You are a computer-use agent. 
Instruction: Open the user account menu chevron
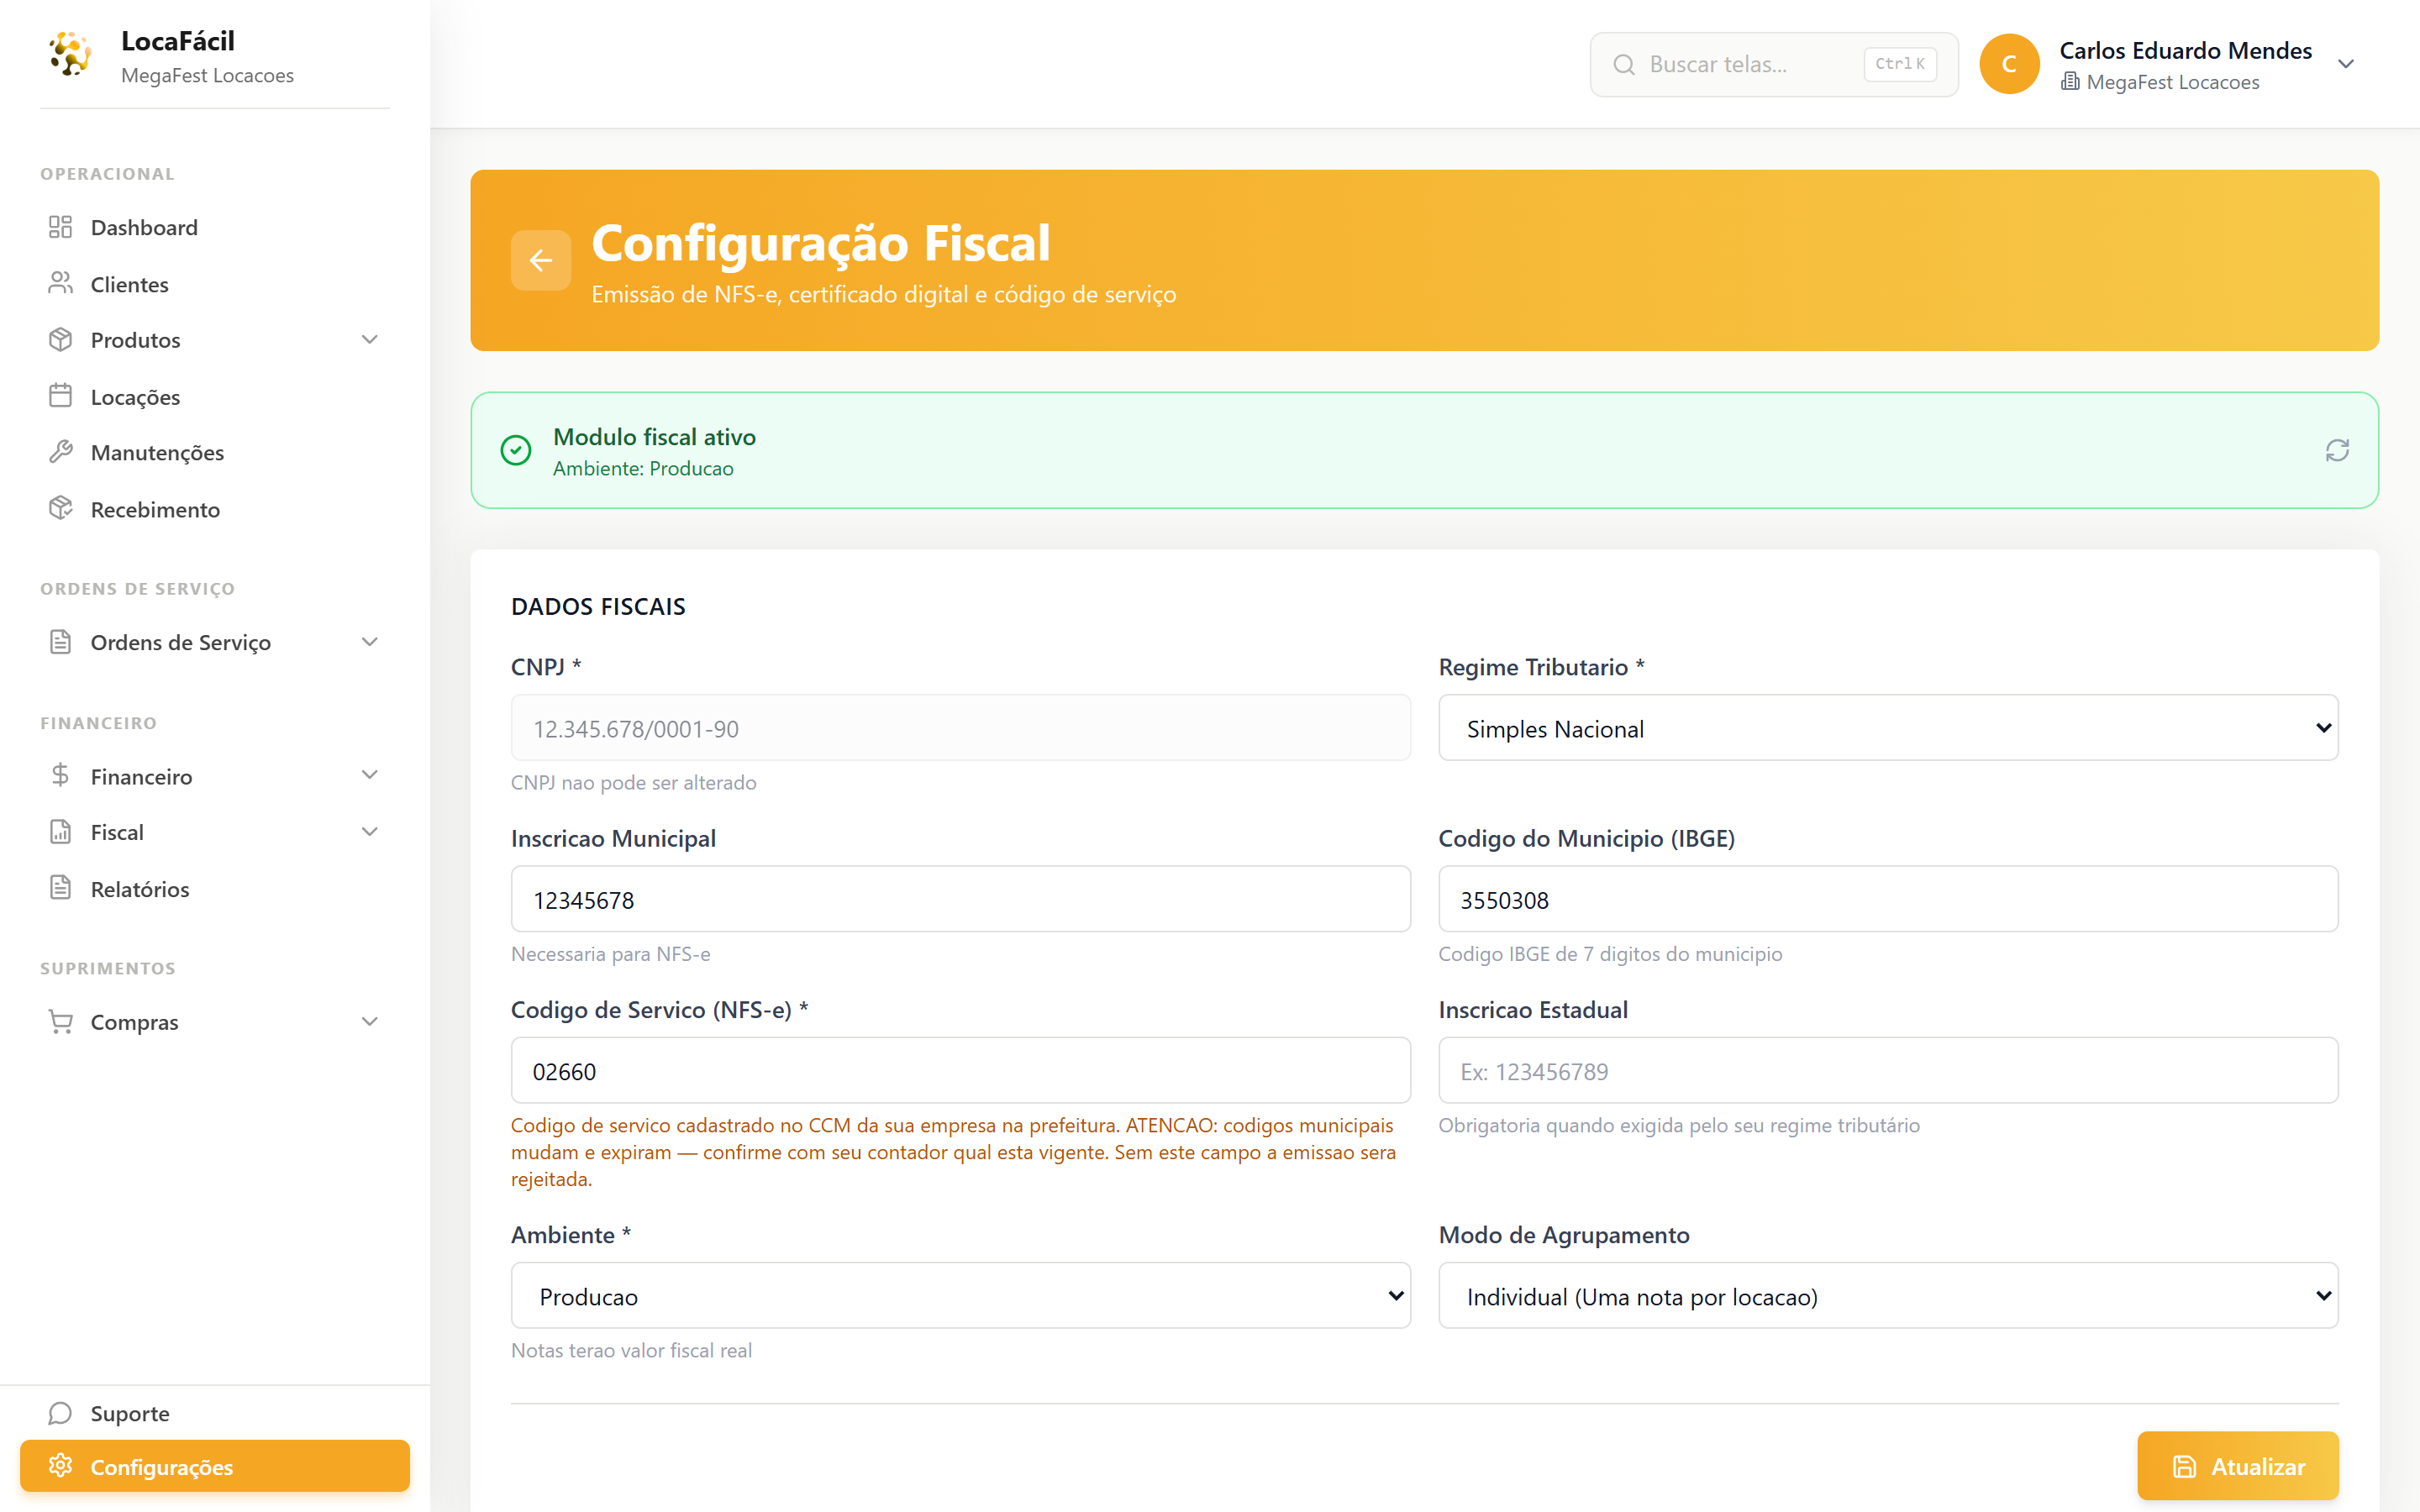[x=2346, y=64]
